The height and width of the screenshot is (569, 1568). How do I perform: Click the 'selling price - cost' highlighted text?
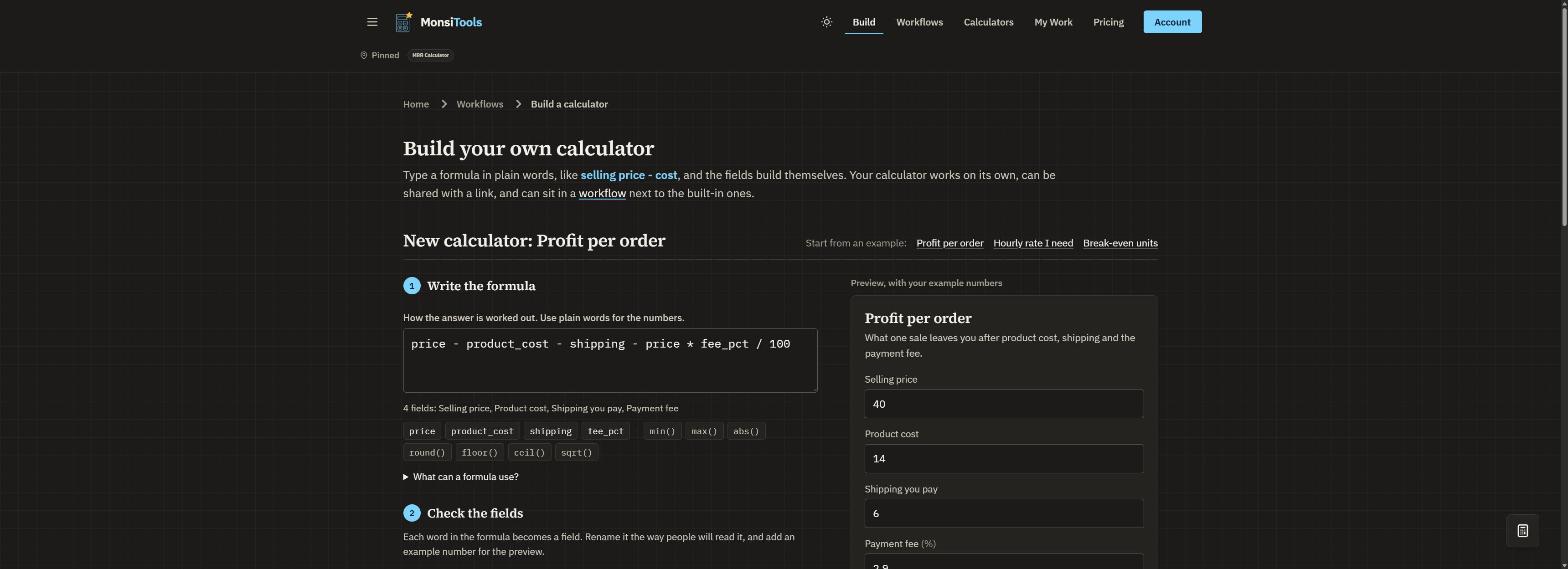pos(629,175)
